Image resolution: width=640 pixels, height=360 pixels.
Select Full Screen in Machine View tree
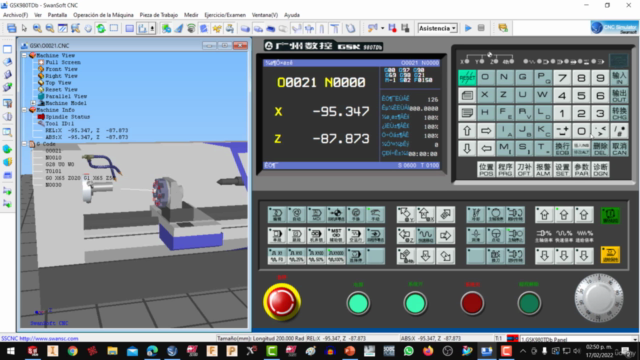[63, 62]
